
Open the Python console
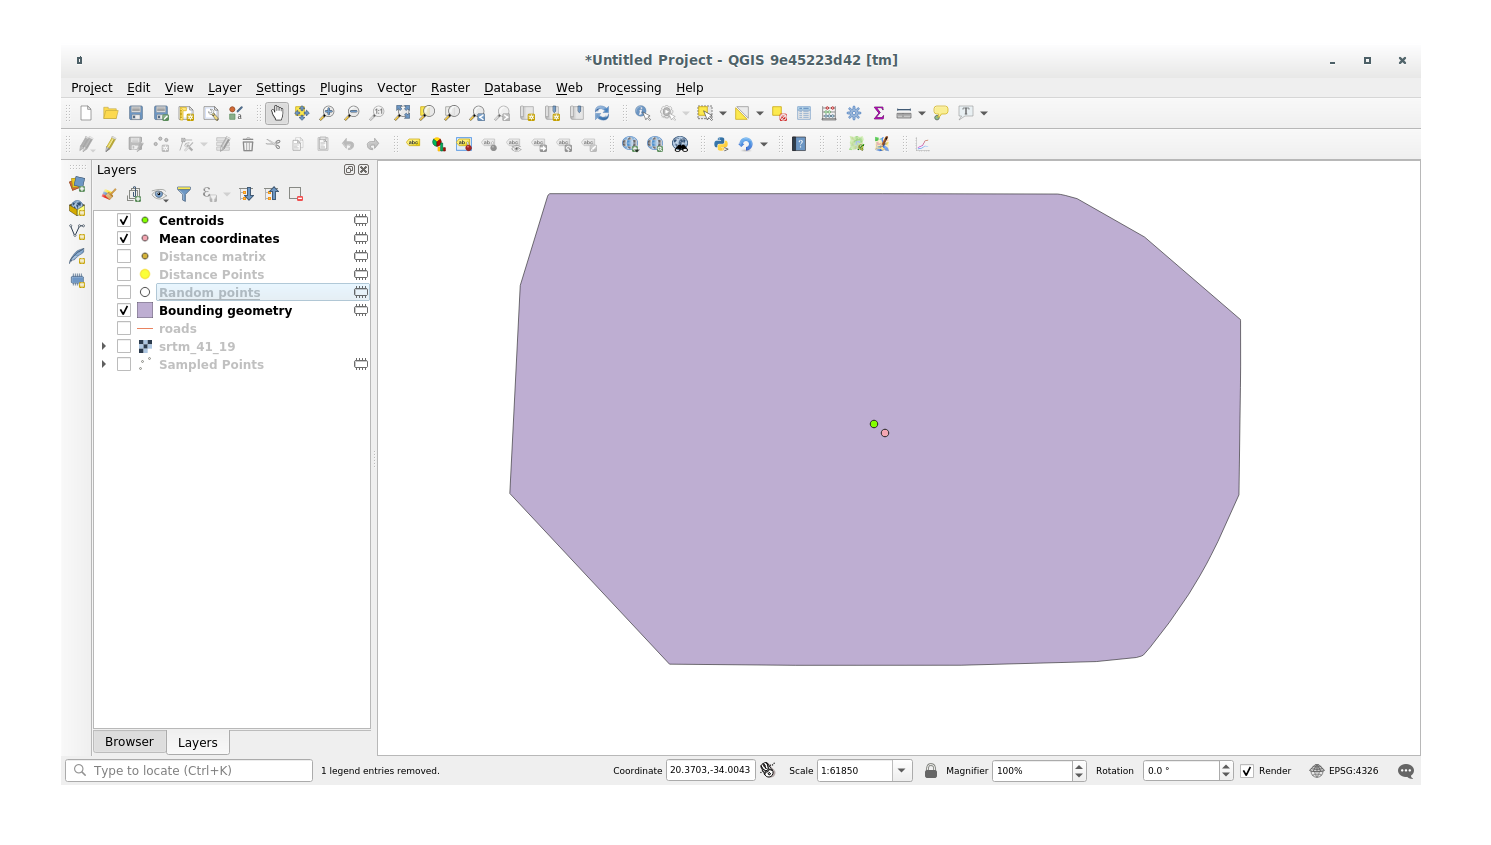click(x=720, y=144)
